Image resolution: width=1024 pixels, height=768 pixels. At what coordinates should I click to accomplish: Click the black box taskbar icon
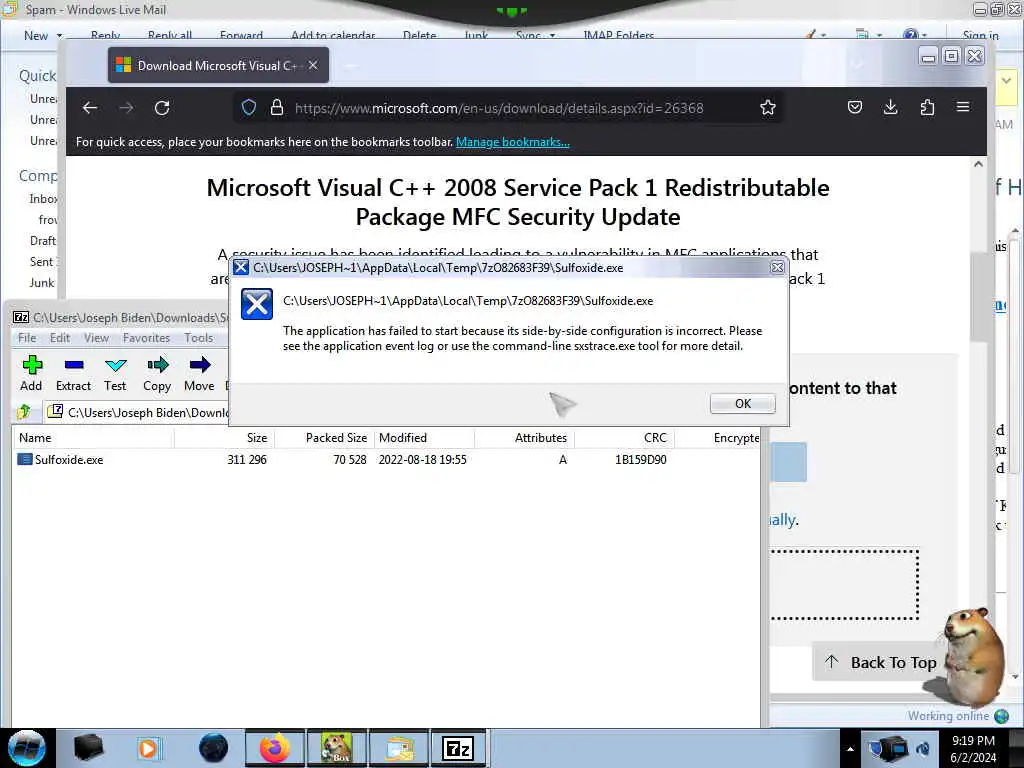point(88,748)
